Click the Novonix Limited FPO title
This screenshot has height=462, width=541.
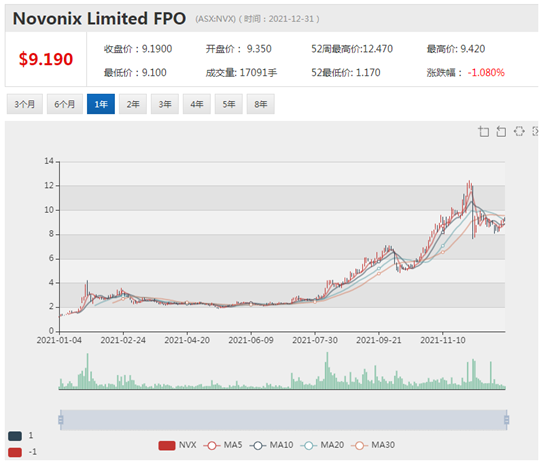(99, 19)
